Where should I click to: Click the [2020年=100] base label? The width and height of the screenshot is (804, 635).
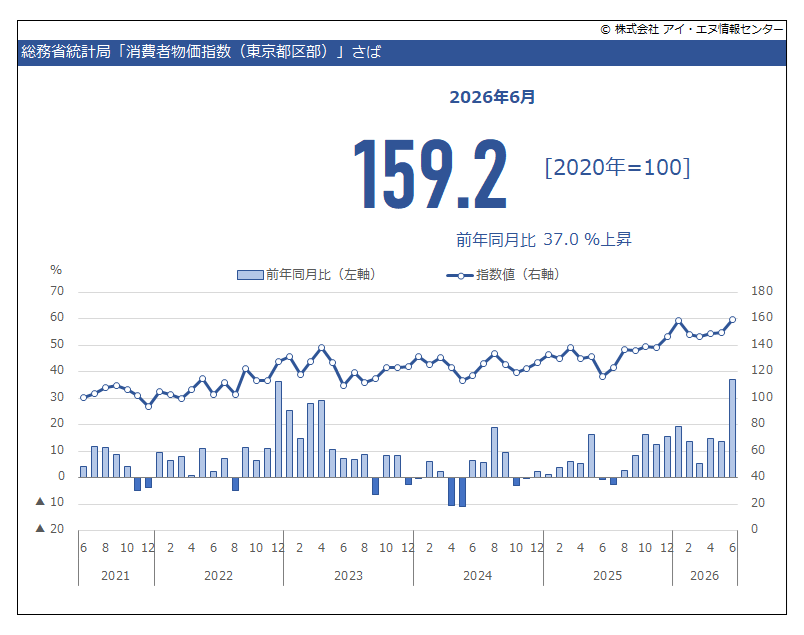[x=617, y=167]
